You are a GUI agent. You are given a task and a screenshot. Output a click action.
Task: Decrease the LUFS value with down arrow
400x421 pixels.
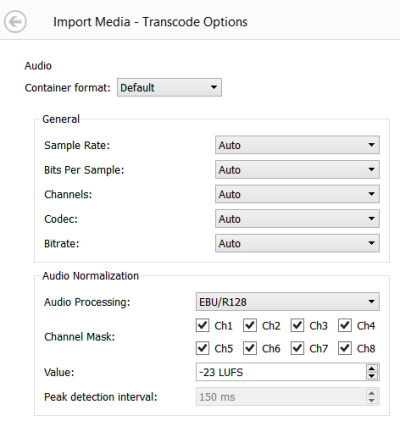tap(372, 376)
